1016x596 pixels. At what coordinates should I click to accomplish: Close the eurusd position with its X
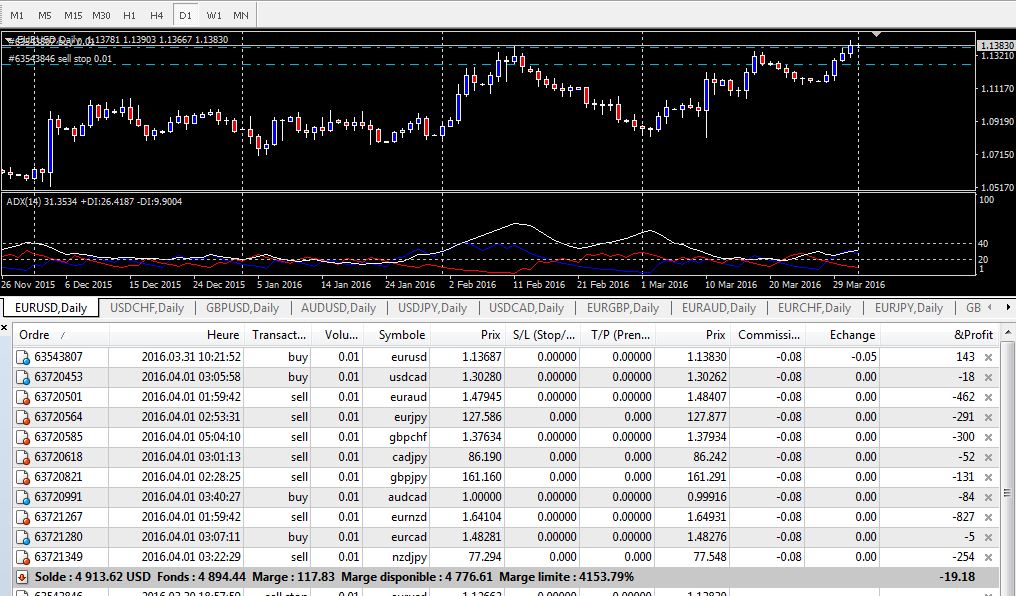point(988,357)
